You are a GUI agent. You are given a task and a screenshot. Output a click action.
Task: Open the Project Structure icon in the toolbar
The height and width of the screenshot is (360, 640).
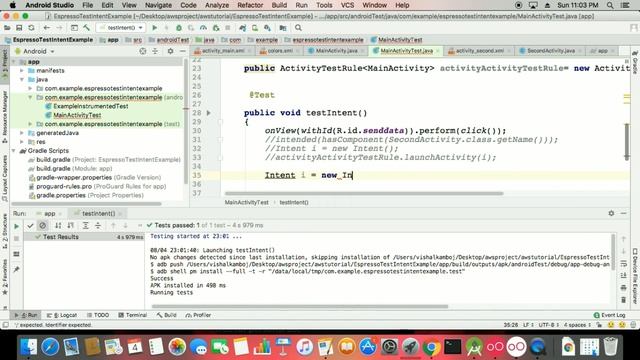pyautogui.click(x=283, y=28)
